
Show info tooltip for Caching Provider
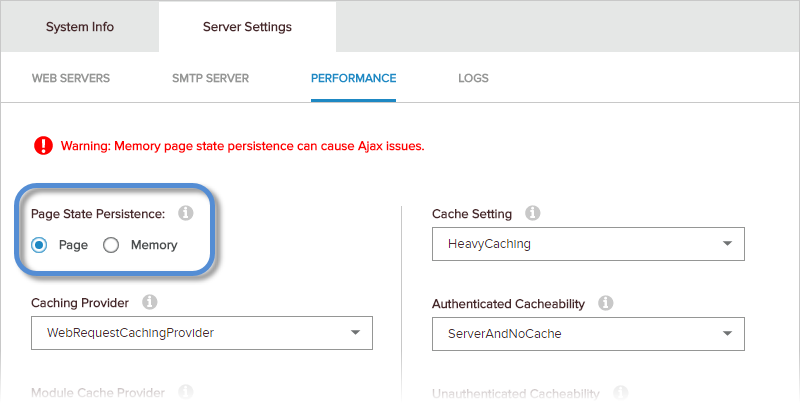[149, 302]
